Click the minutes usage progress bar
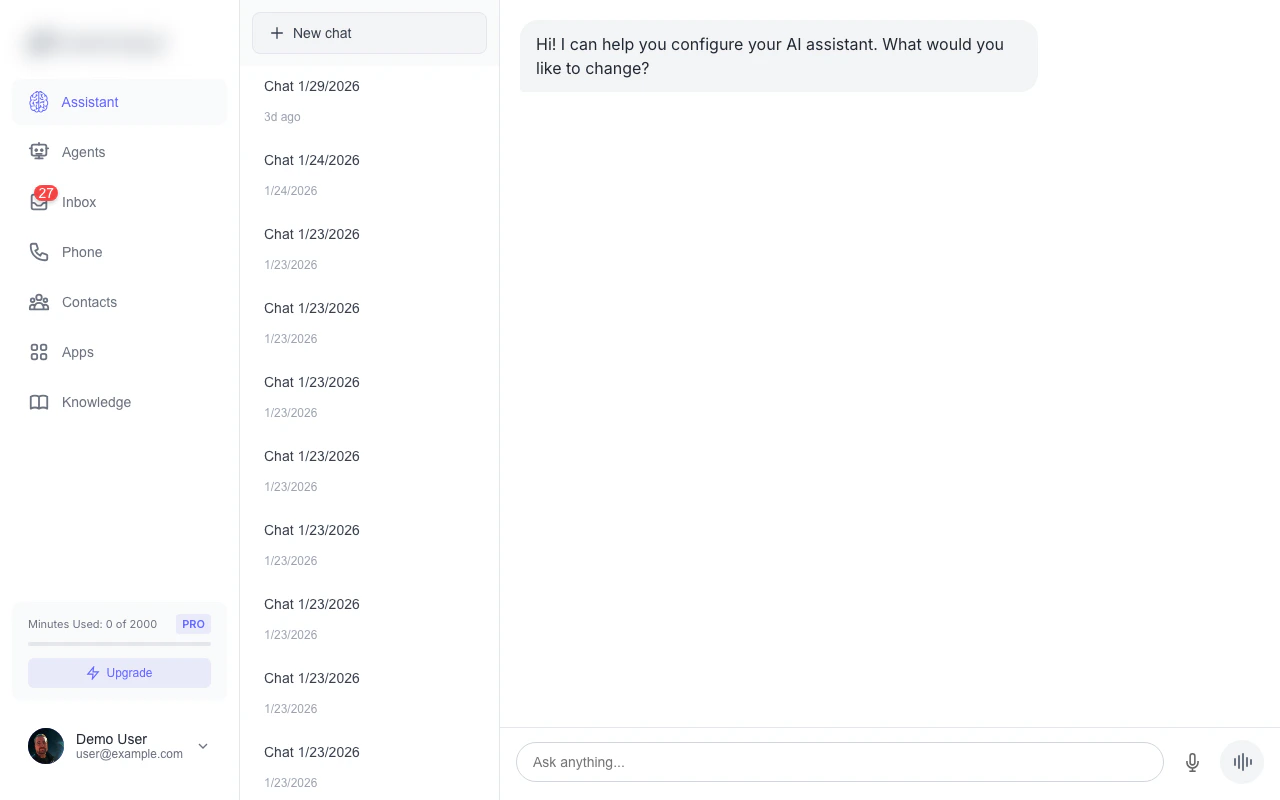 [x=119, y=645]
